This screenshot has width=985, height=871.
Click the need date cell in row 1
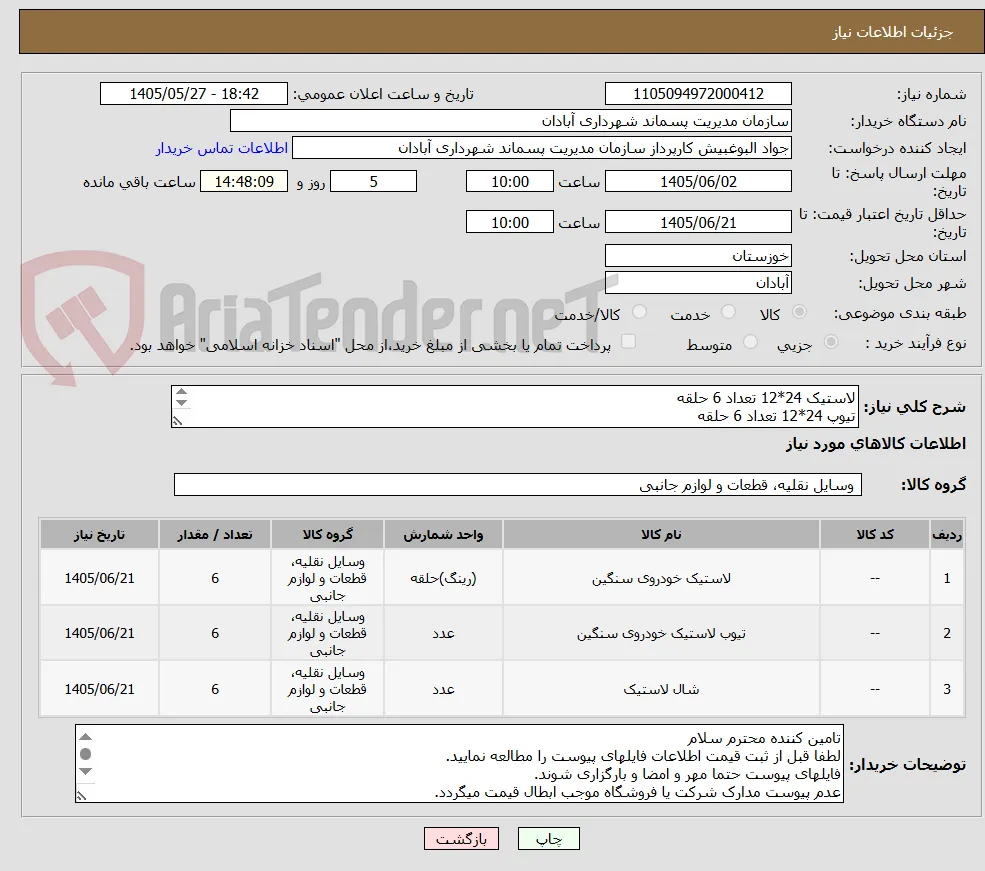(99, 578)
